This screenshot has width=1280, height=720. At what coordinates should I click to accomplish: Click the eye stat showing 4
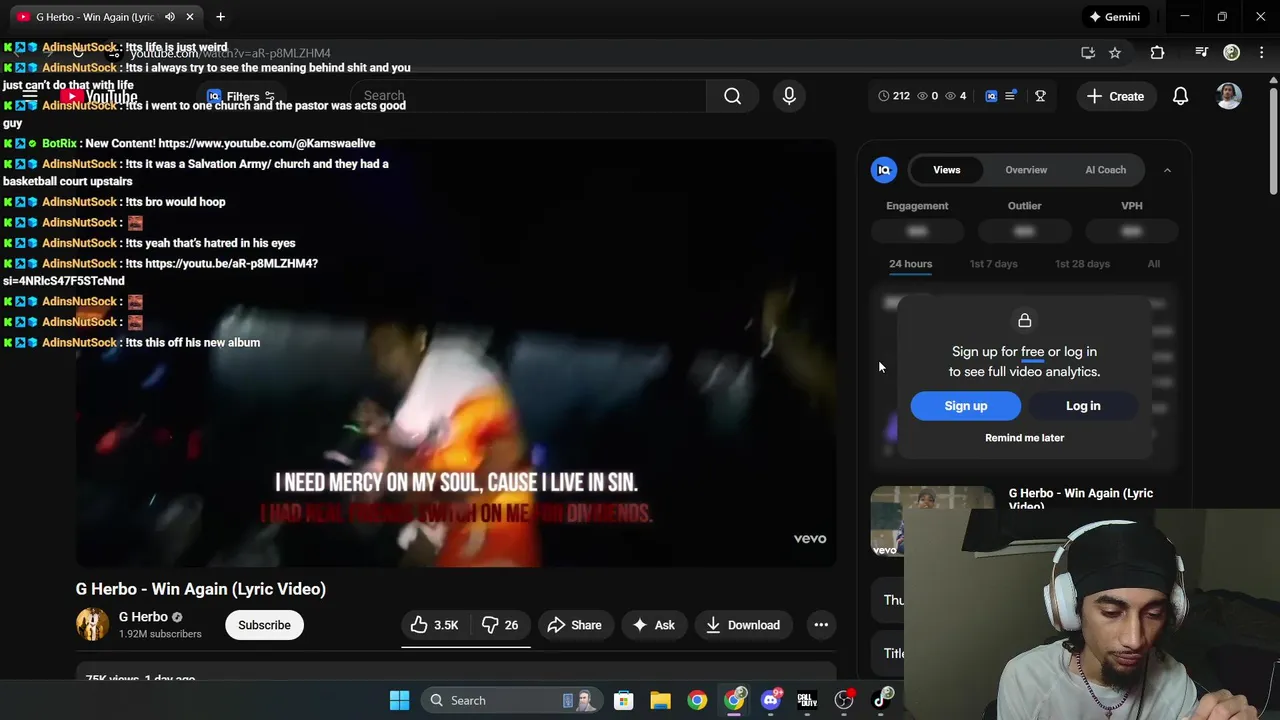[956, 96]
